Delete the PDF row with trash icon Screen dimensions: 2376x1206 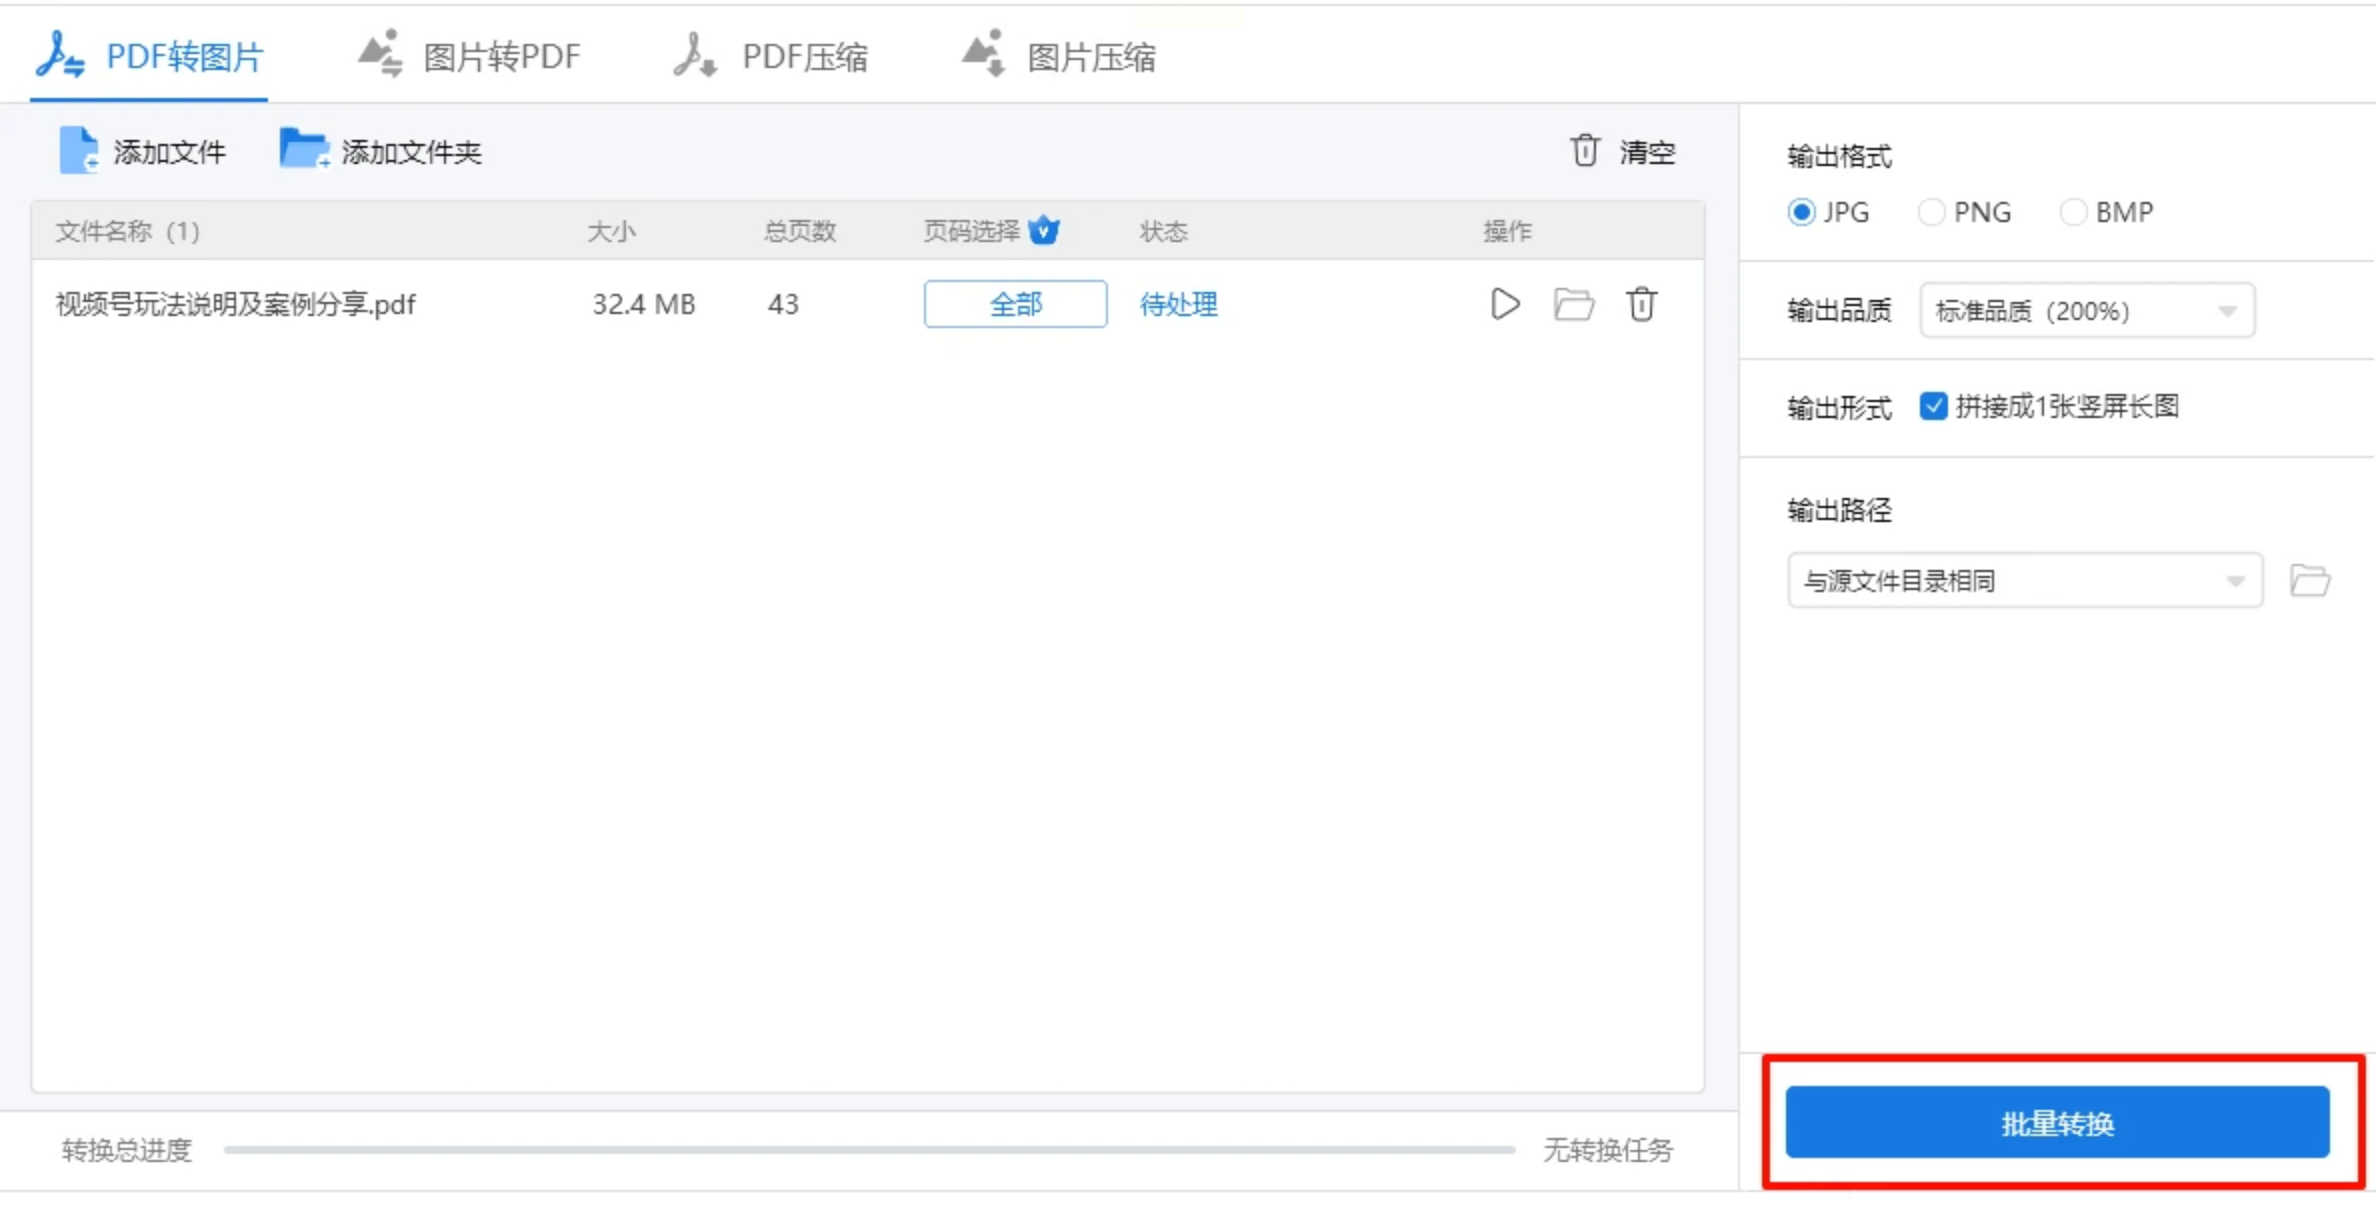click(1641, 304)
